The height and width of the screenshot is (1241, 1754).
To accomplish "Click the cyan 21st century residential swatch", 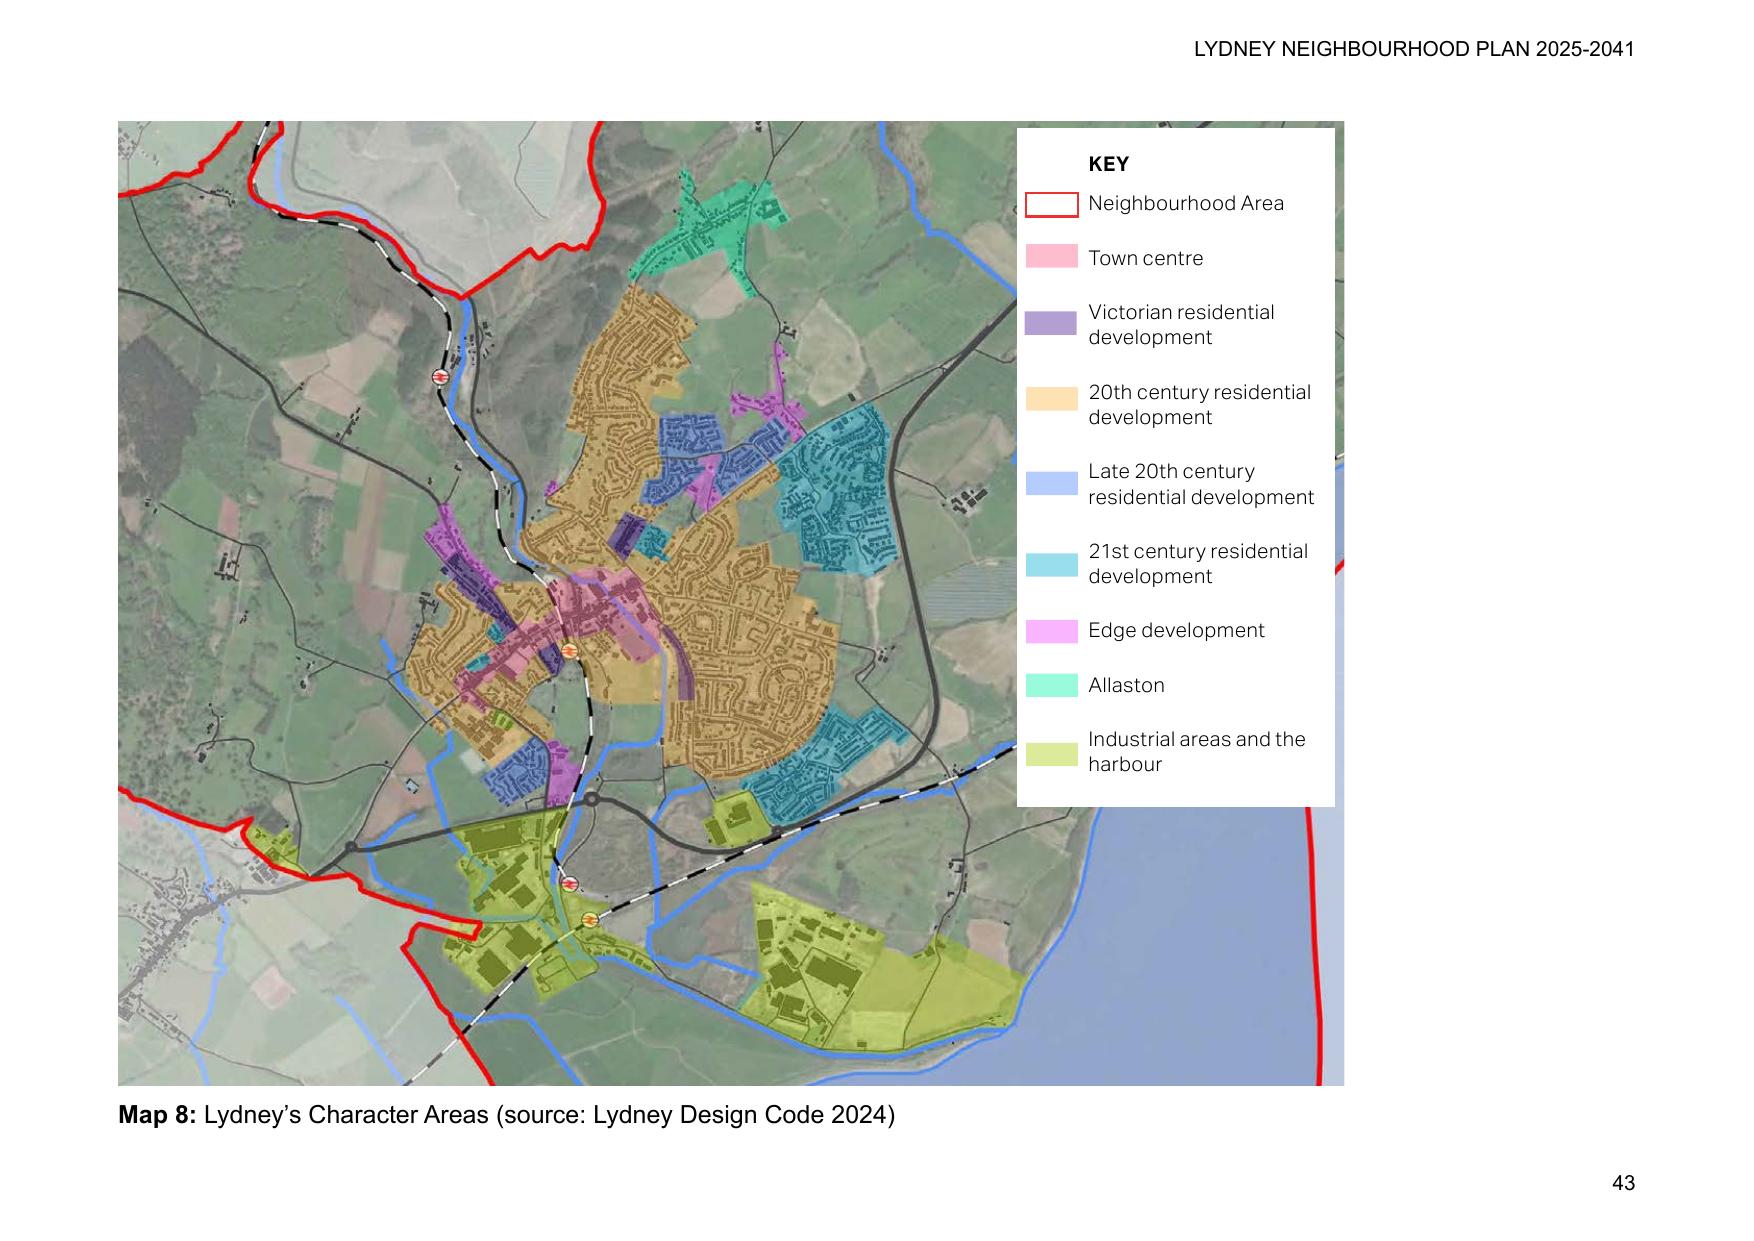I will pyautogui.click(x=1052, y=564).
